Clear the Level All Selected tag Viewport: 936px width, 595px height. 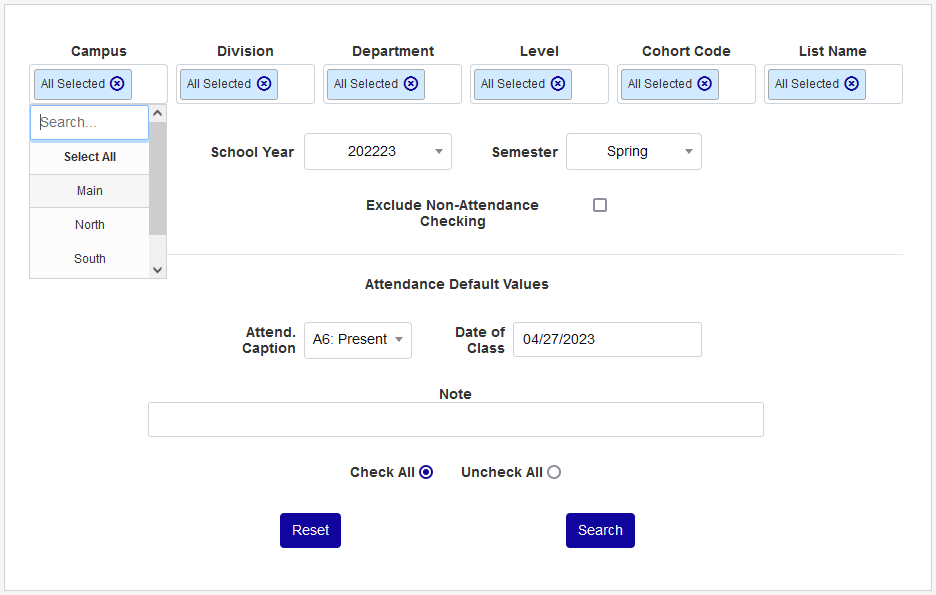pyautogui.click(x=558, y=84)
